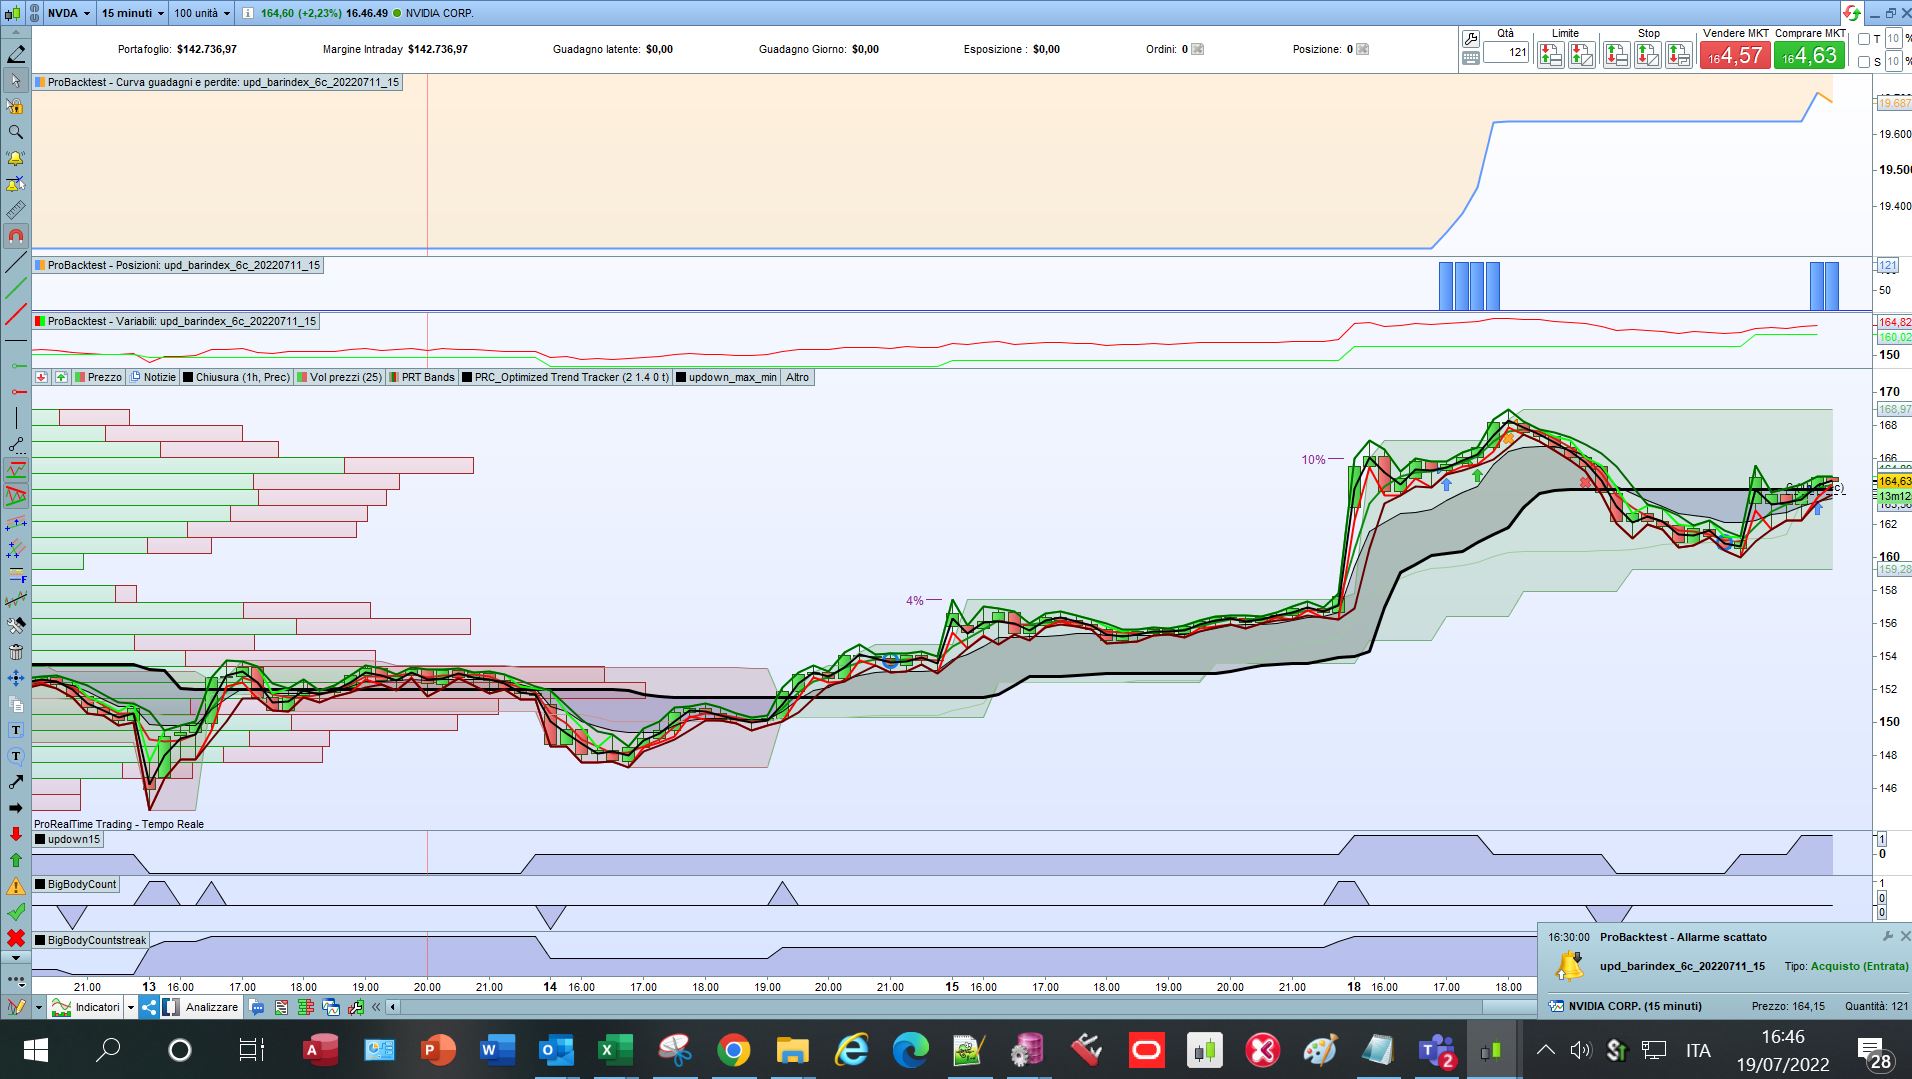Select the ruler measurement tool
1912x1079 pixels.
[16, 210]
